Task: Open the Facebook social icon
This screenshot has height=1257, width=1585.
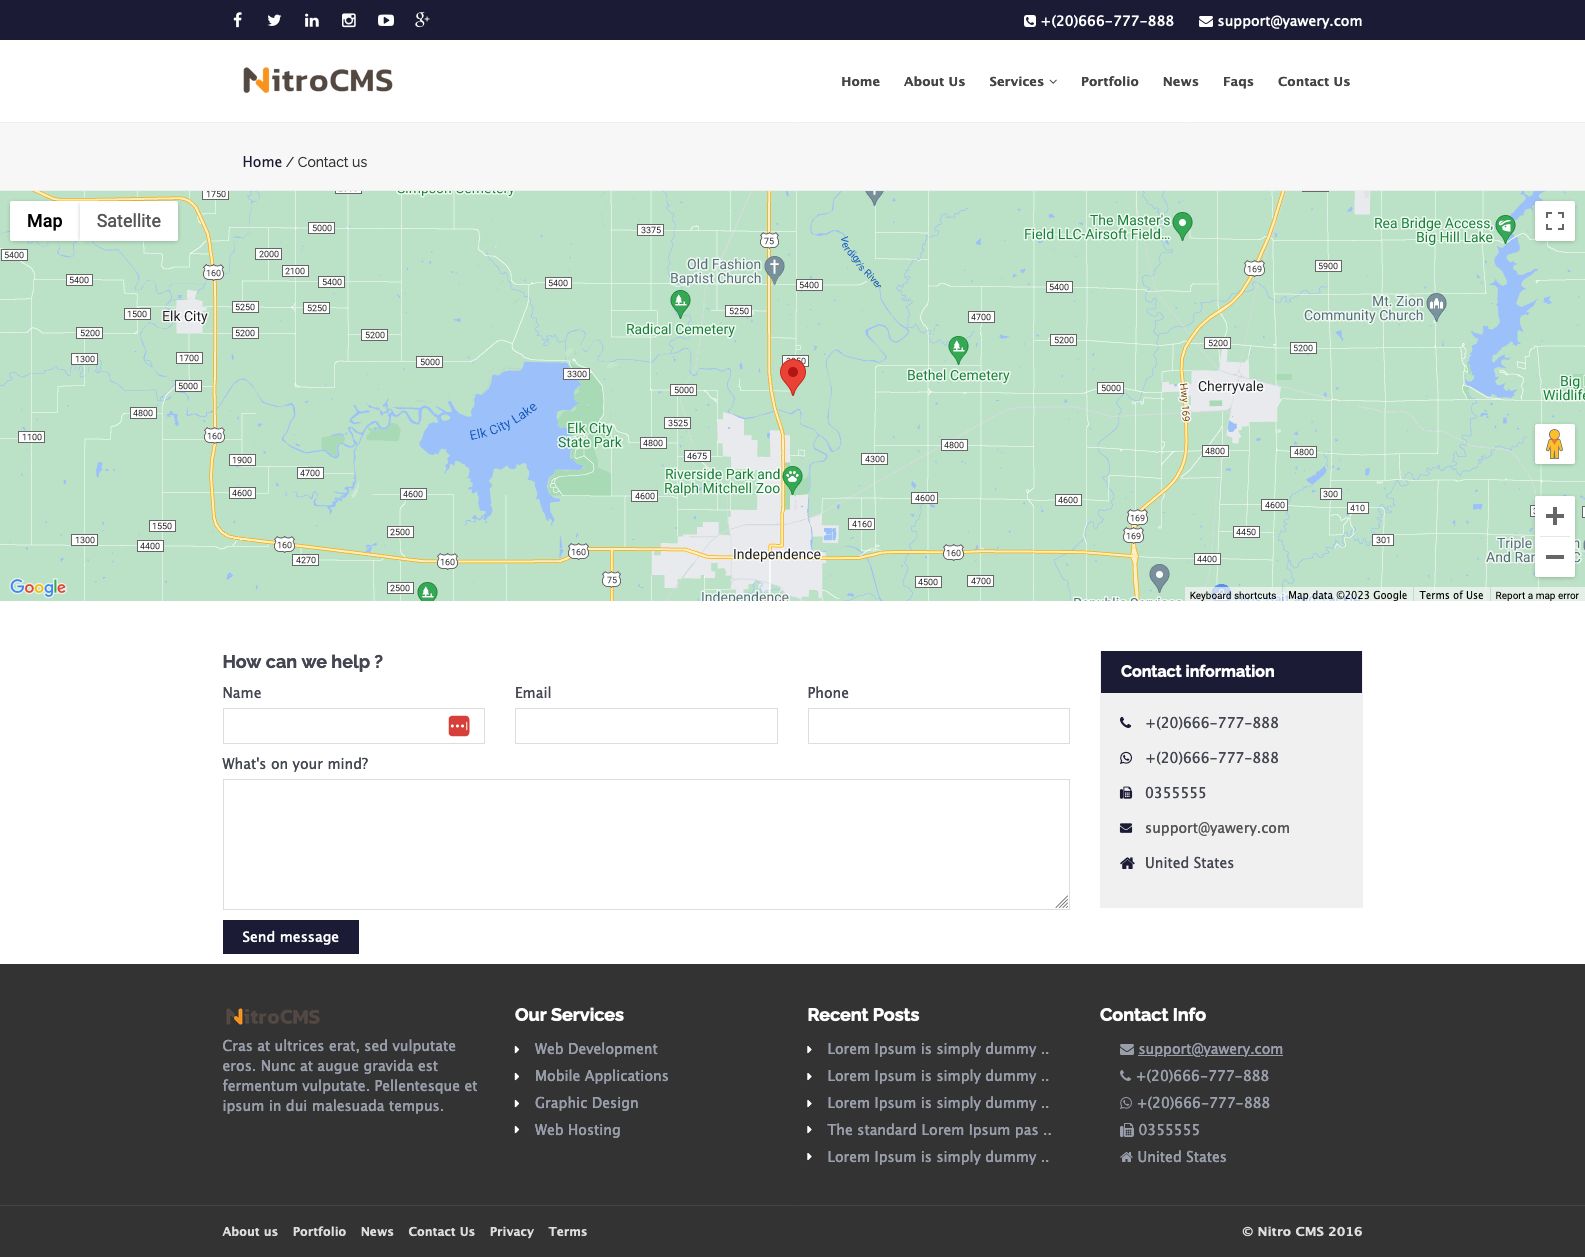Action: 237,20
